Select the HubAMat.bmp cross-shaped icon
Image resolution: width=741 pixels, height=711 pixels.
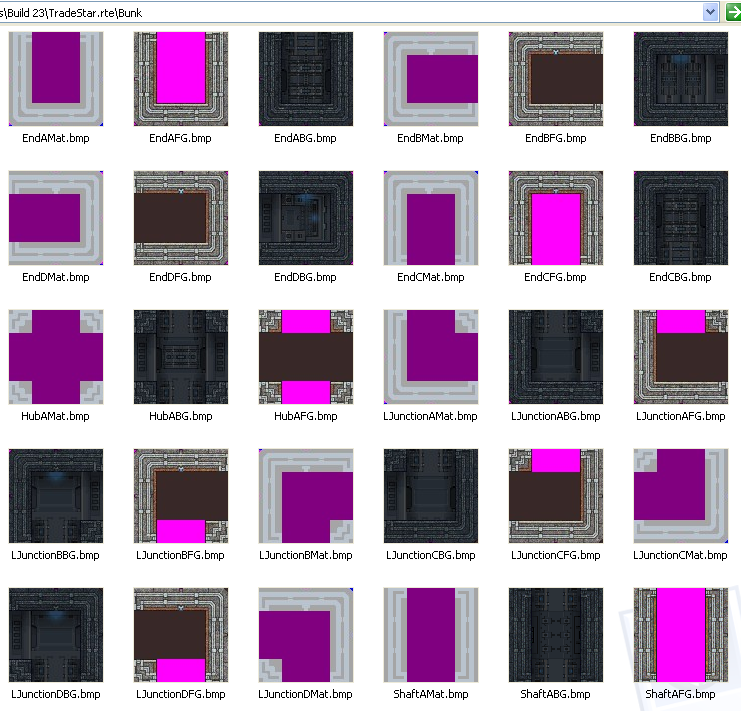56,357
